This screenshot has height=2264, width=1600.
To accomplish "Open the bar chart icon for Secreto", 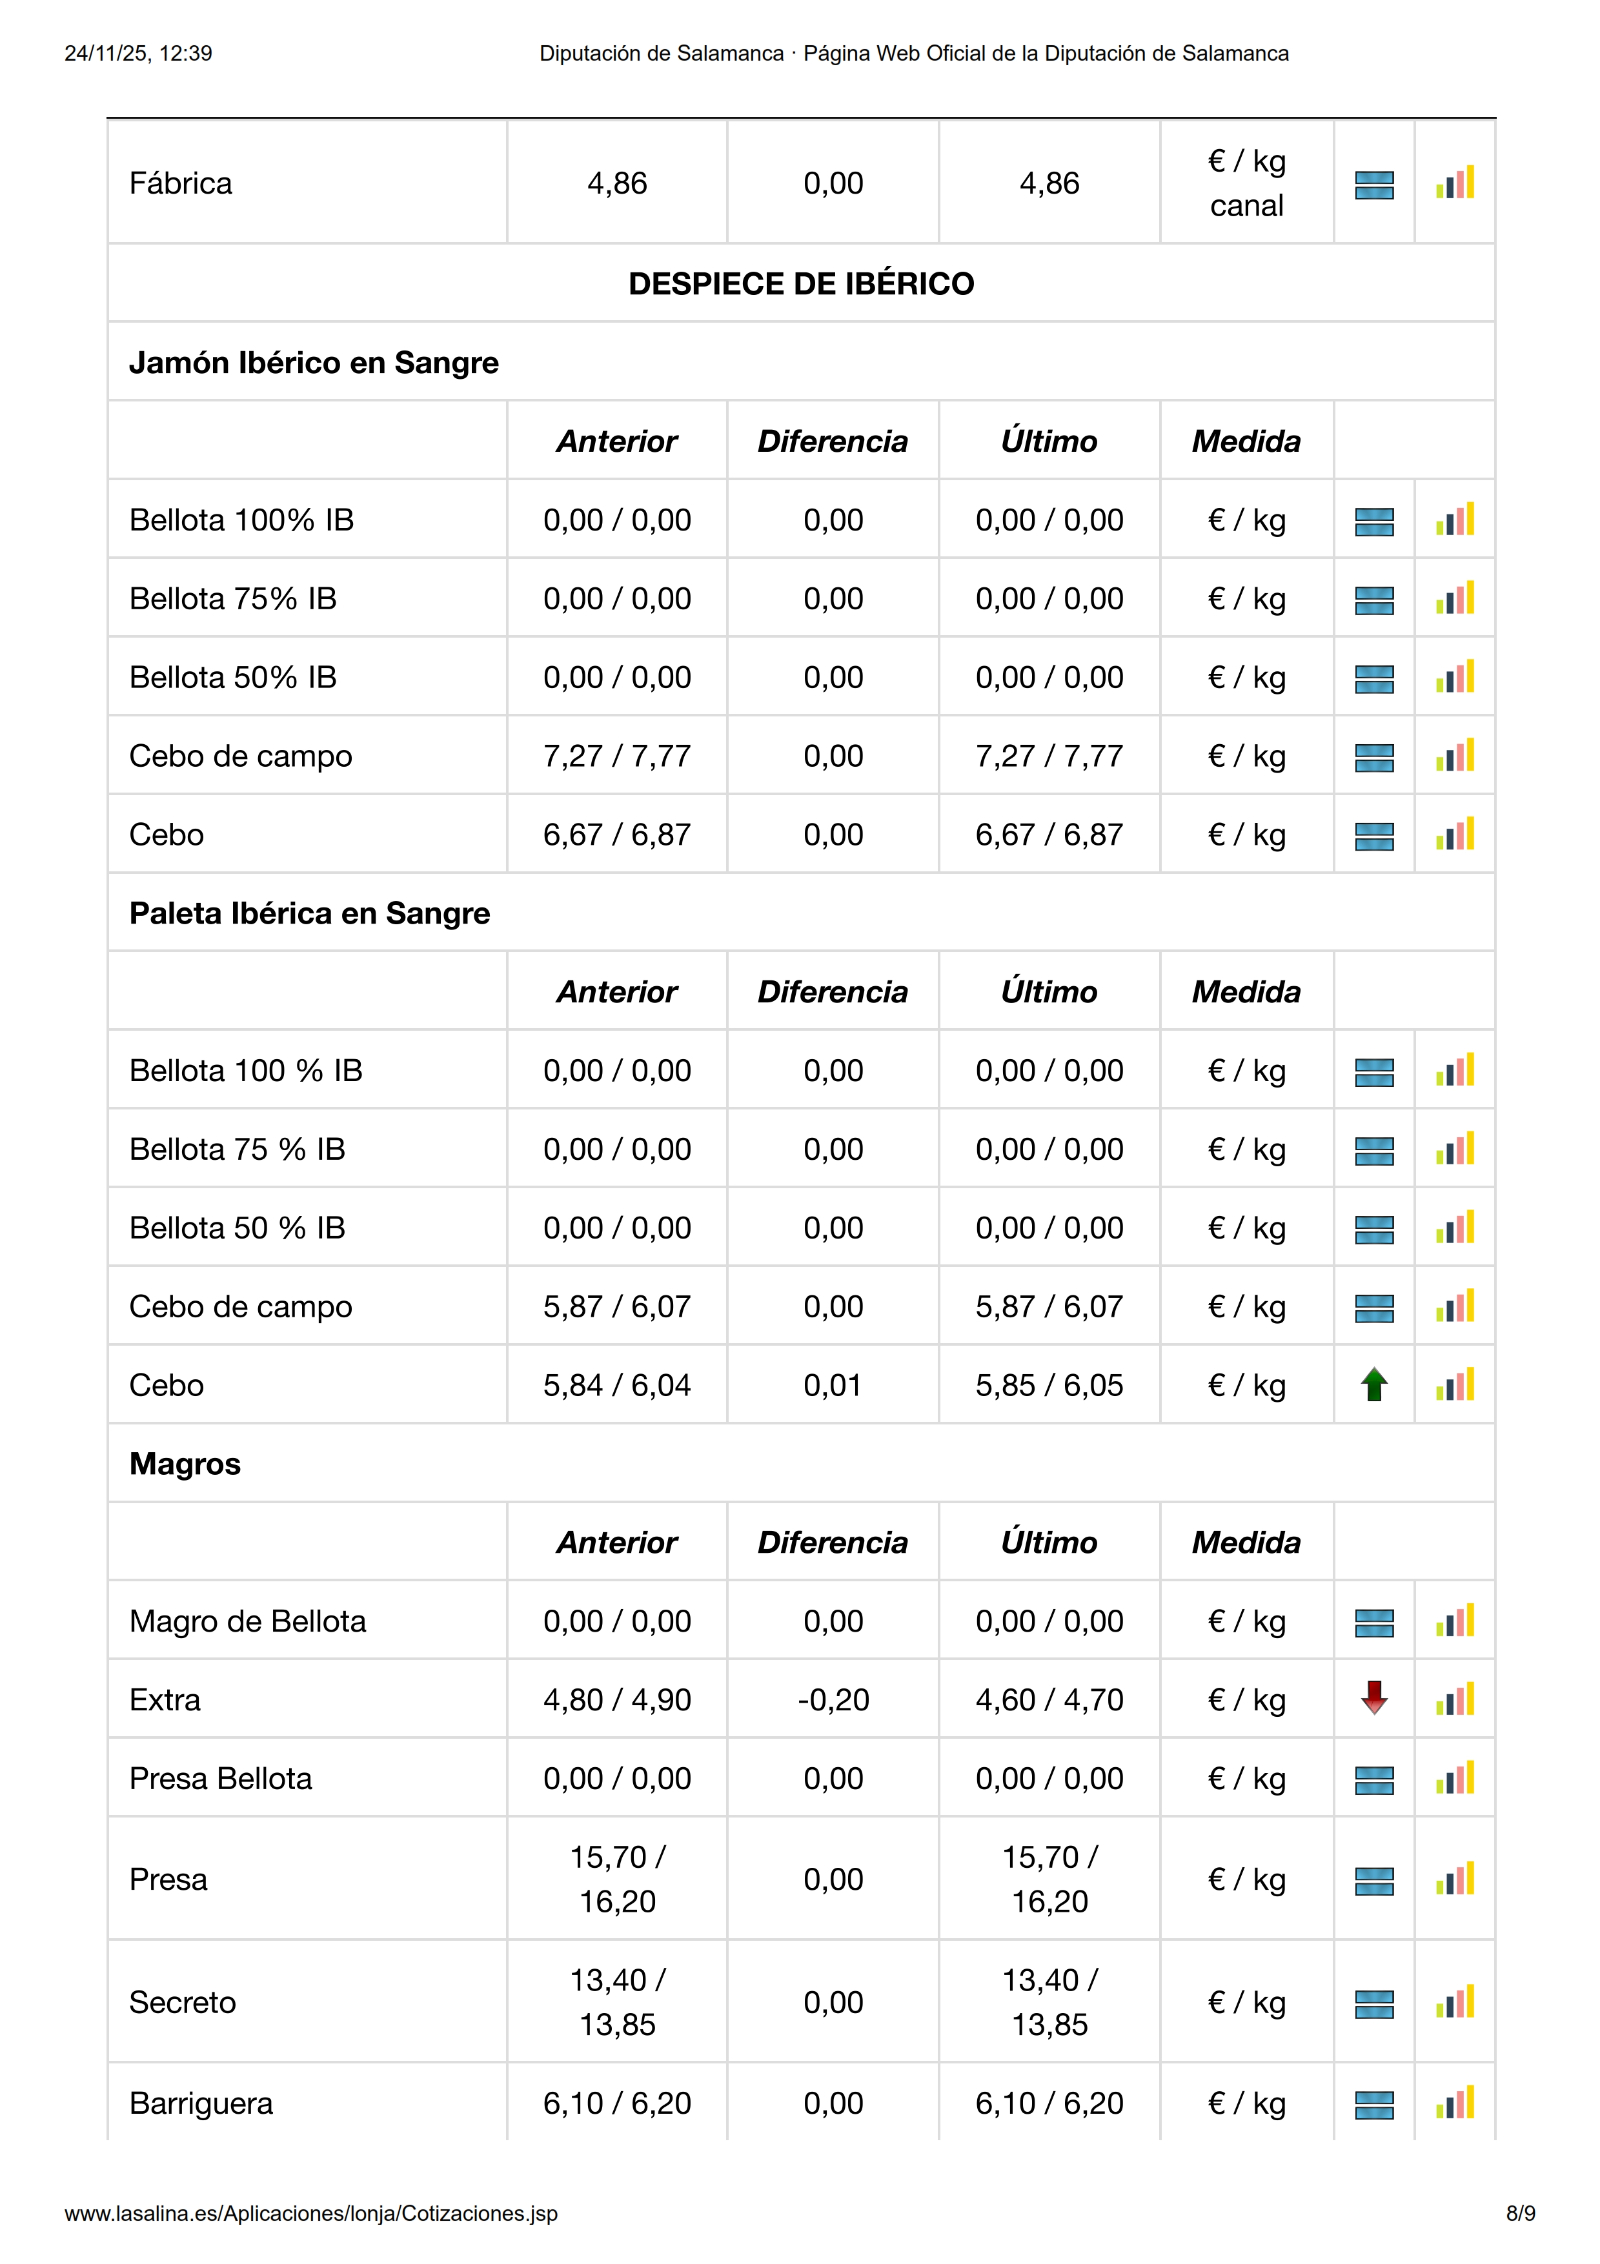I will click(x=1455, y=2002).
